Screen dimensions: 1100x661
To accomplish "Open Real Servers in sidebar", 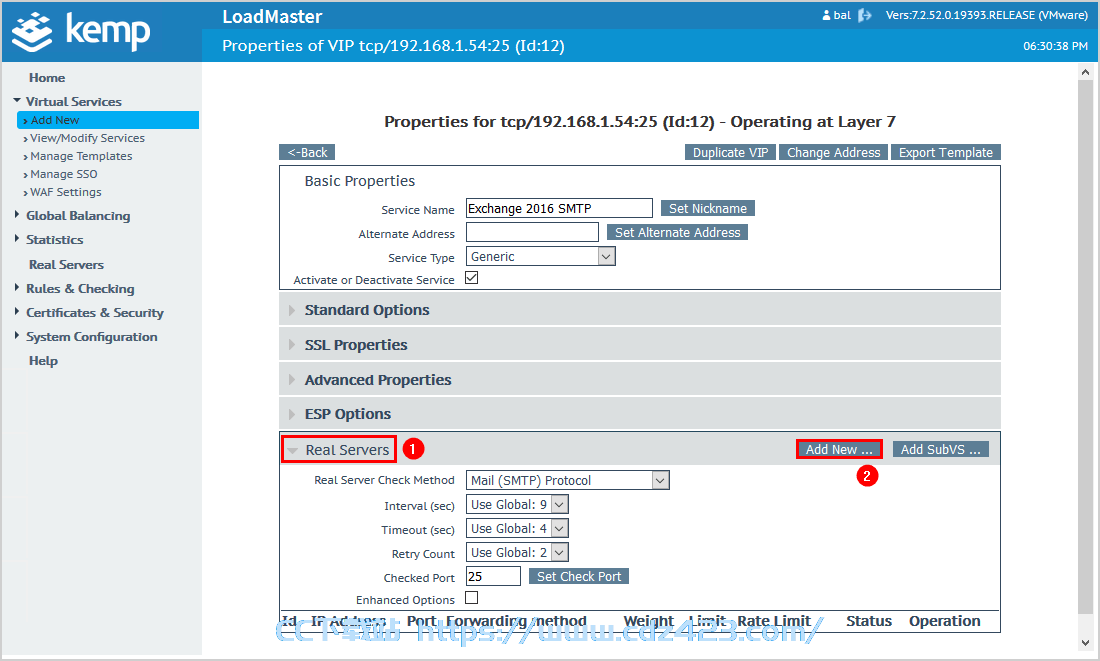I will click(x=66, y=265).
